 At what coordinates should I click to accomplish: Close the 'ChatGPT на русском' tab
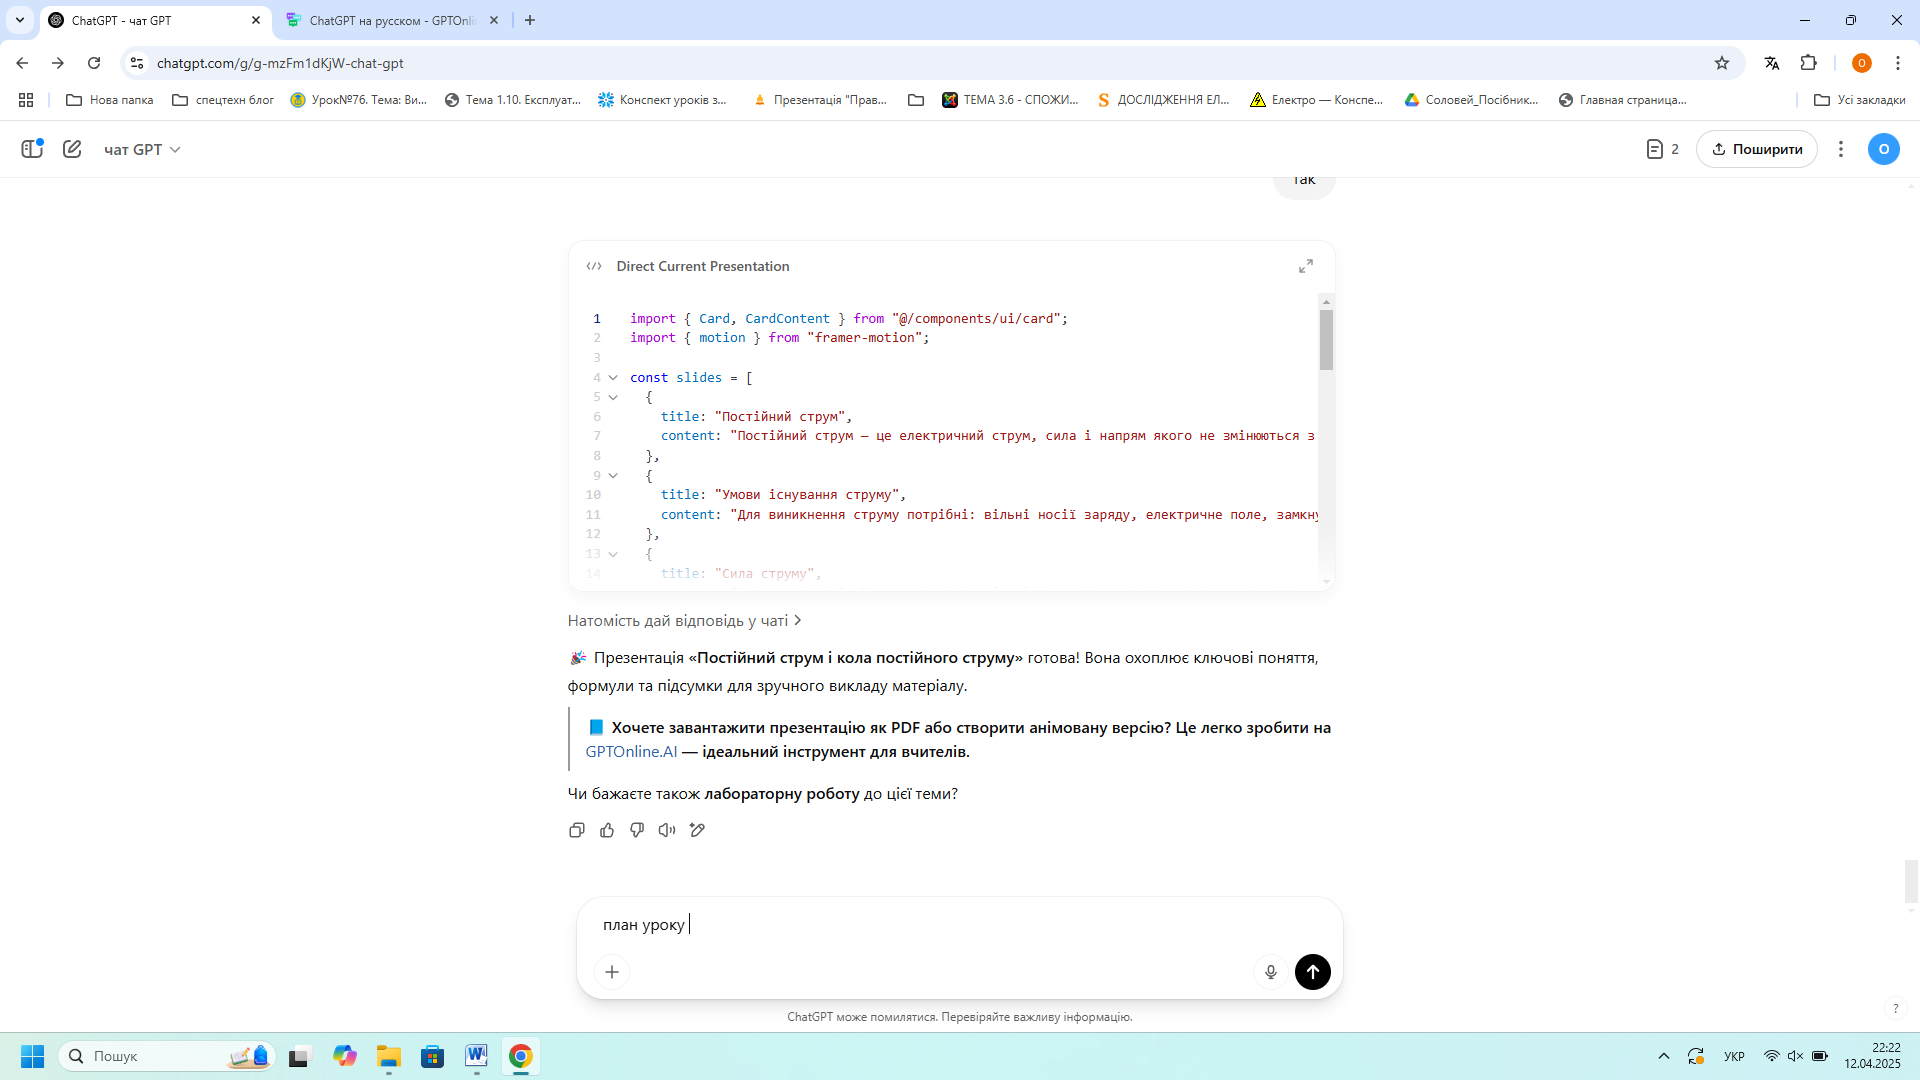tap(494, 20)
